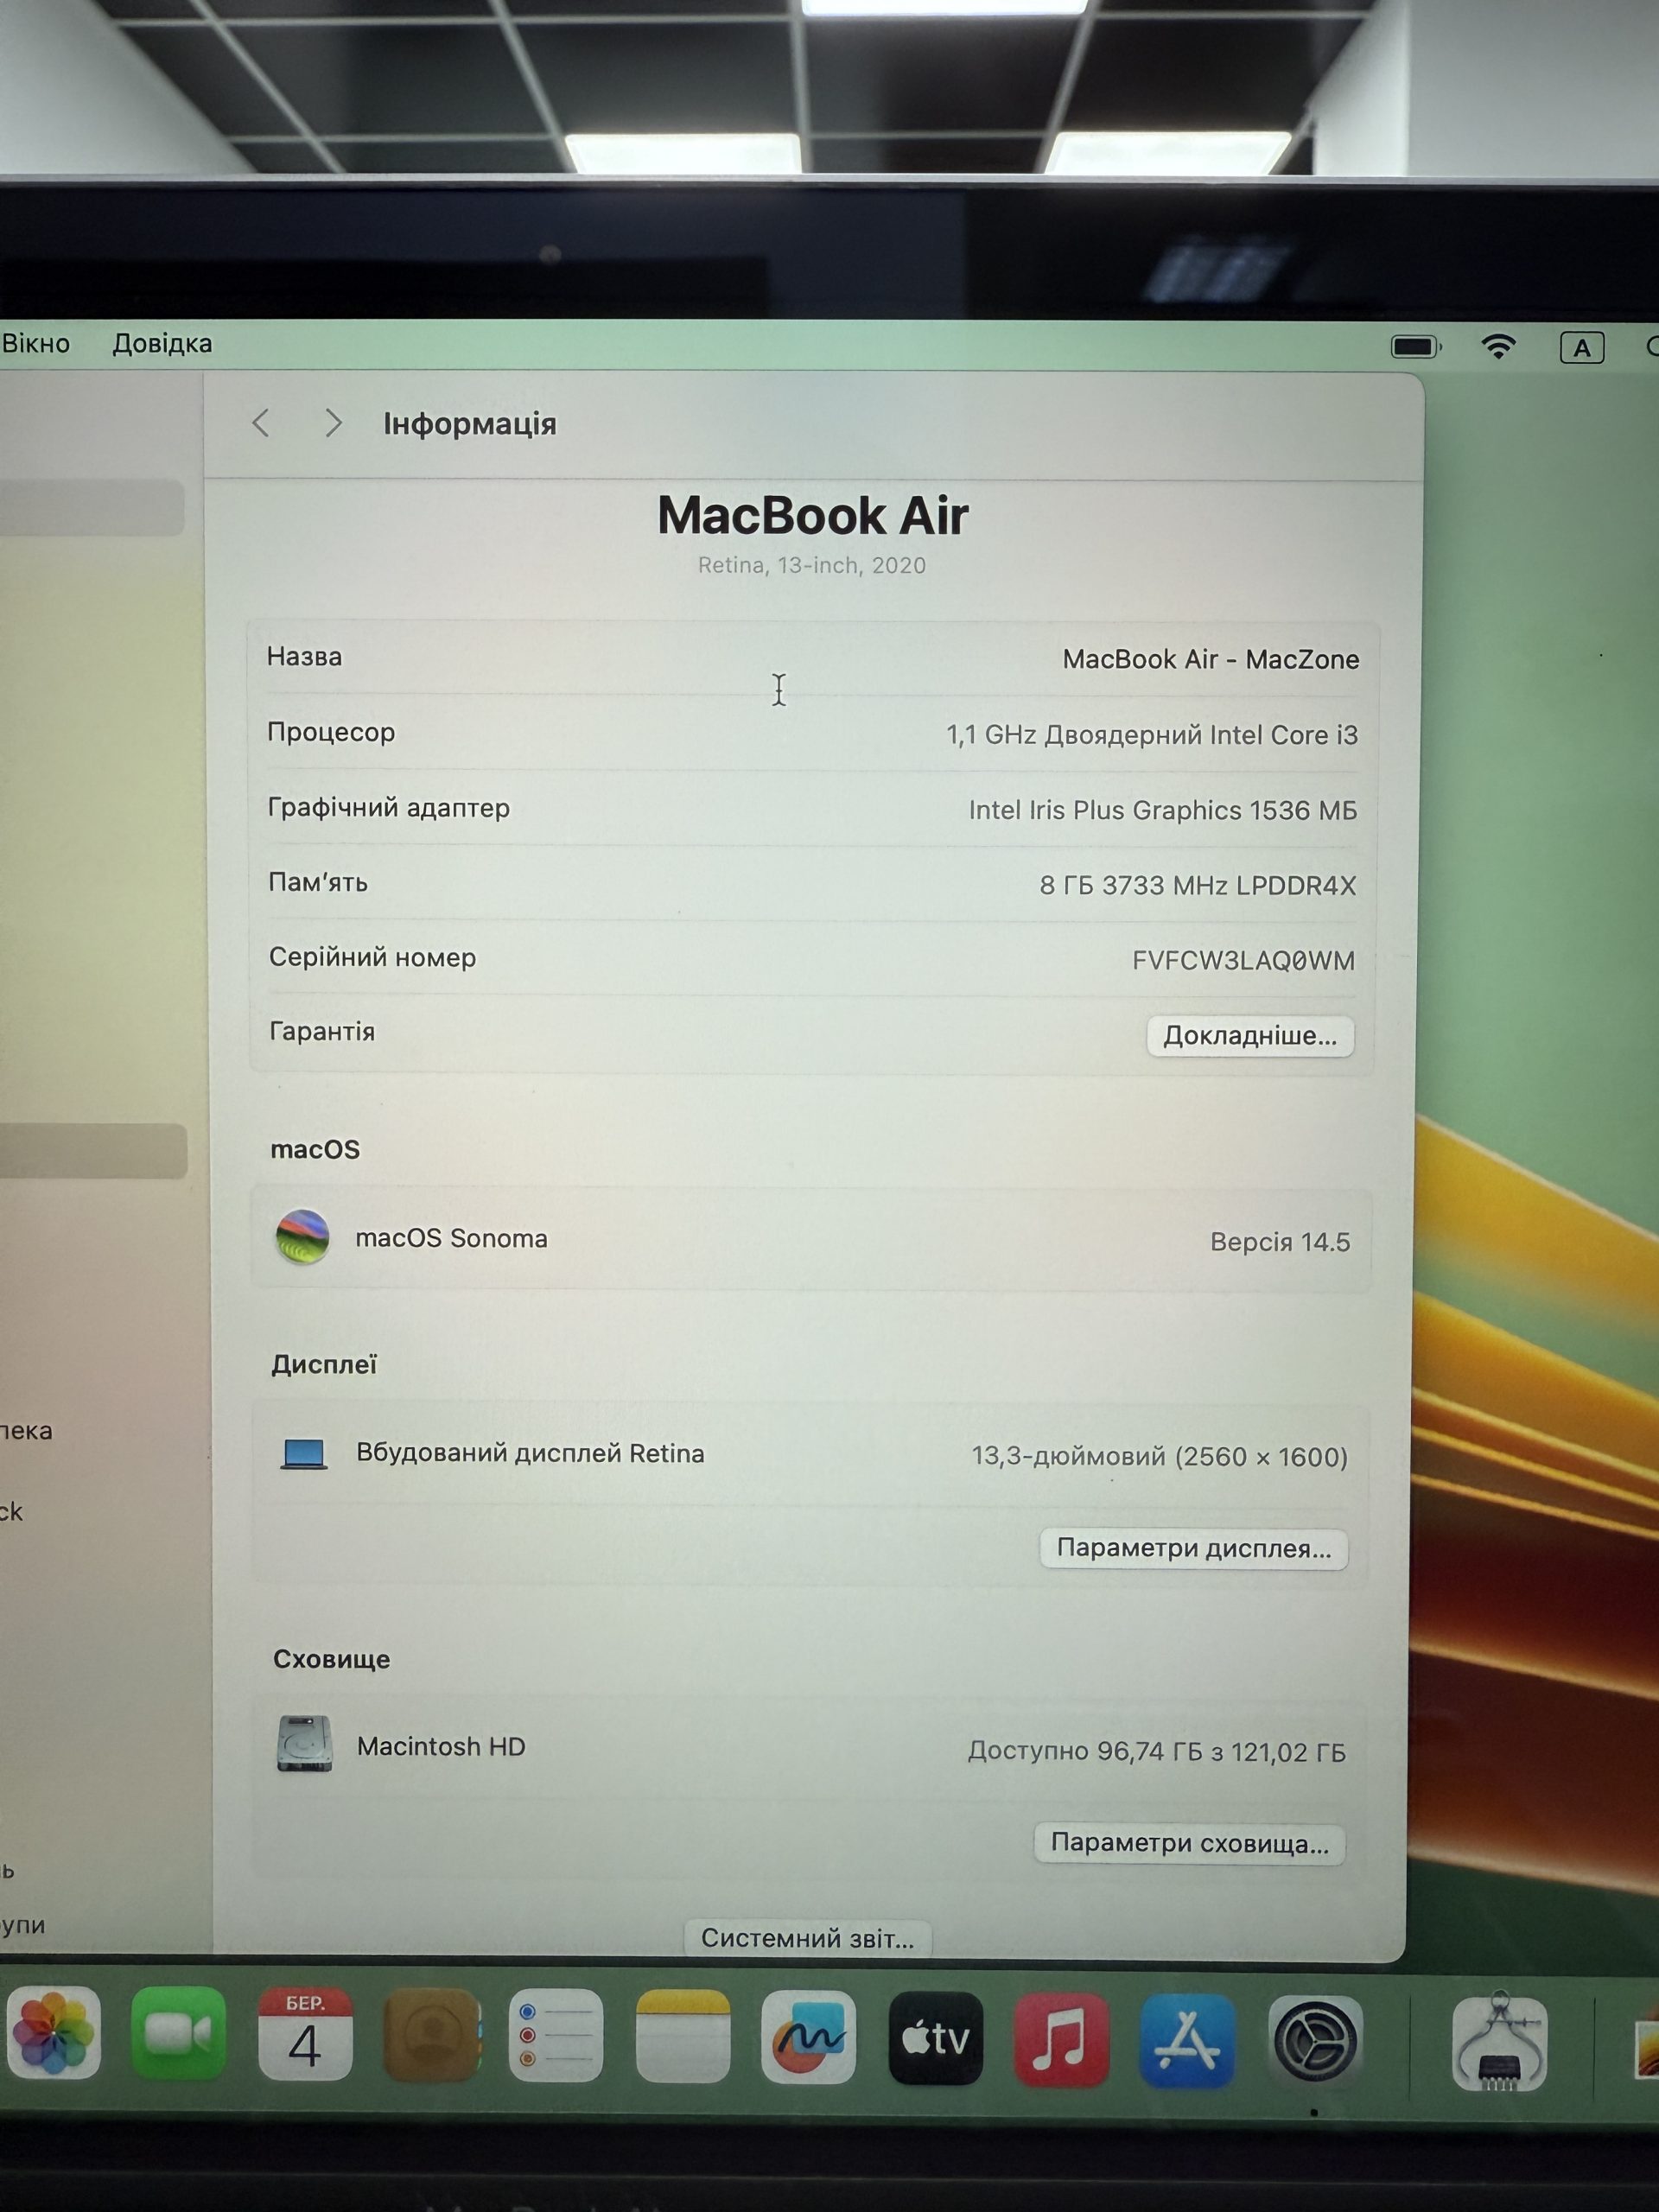This screenshot has width=1659, height=2212.
Task: Open the Wi-Fi menu in the menu bar
Action: [x=1498, y=347]
